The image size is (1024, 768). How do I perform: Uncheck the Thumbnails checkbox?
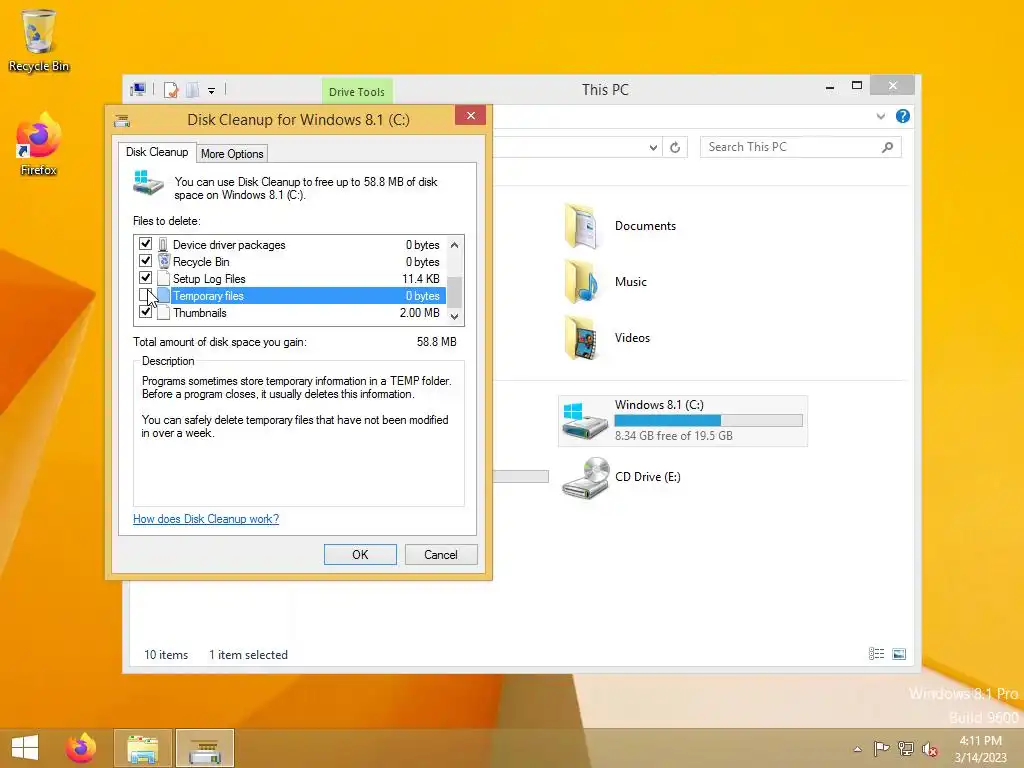point(146,312)
